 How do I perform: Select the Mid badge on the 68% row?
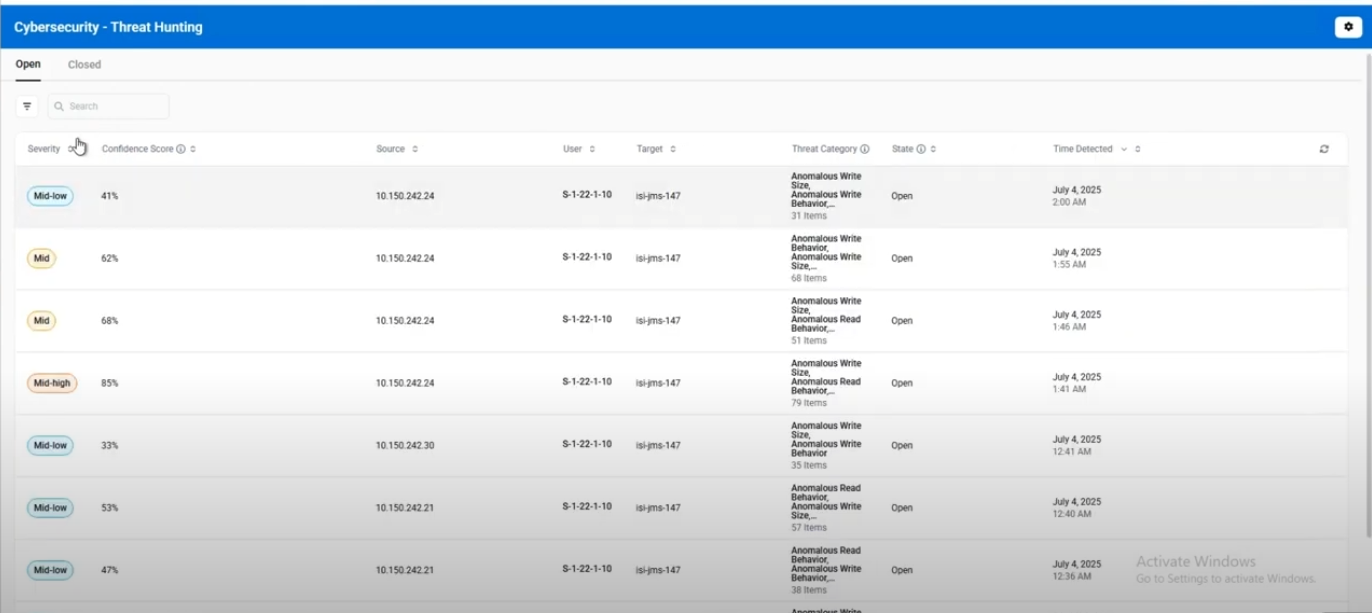pos(41,321)
